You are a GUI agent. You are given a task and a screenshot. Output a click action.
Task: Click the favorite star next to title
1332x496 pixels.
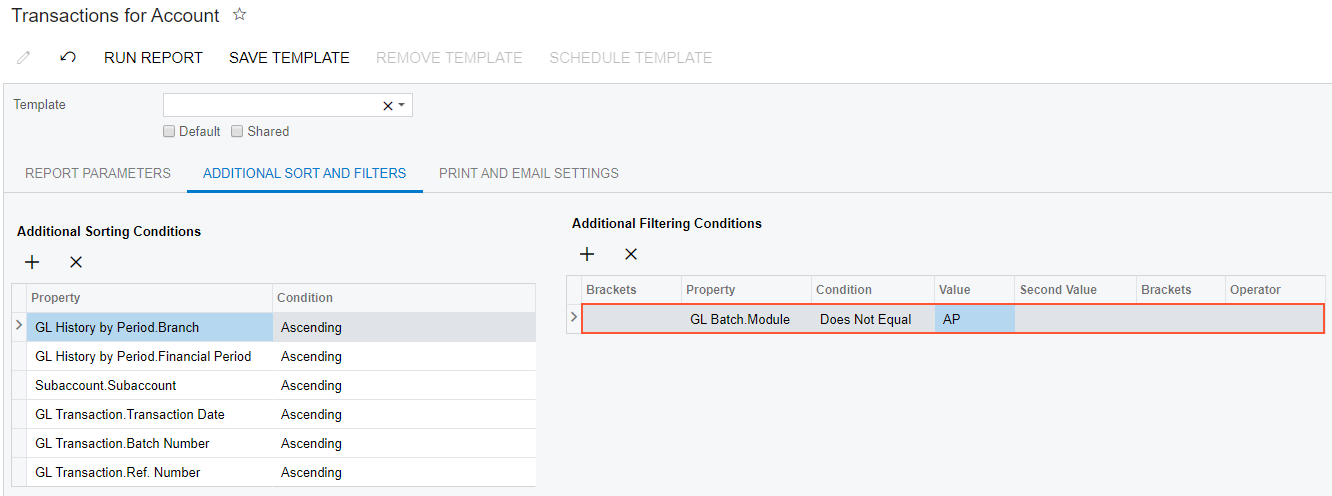point(239,15)
